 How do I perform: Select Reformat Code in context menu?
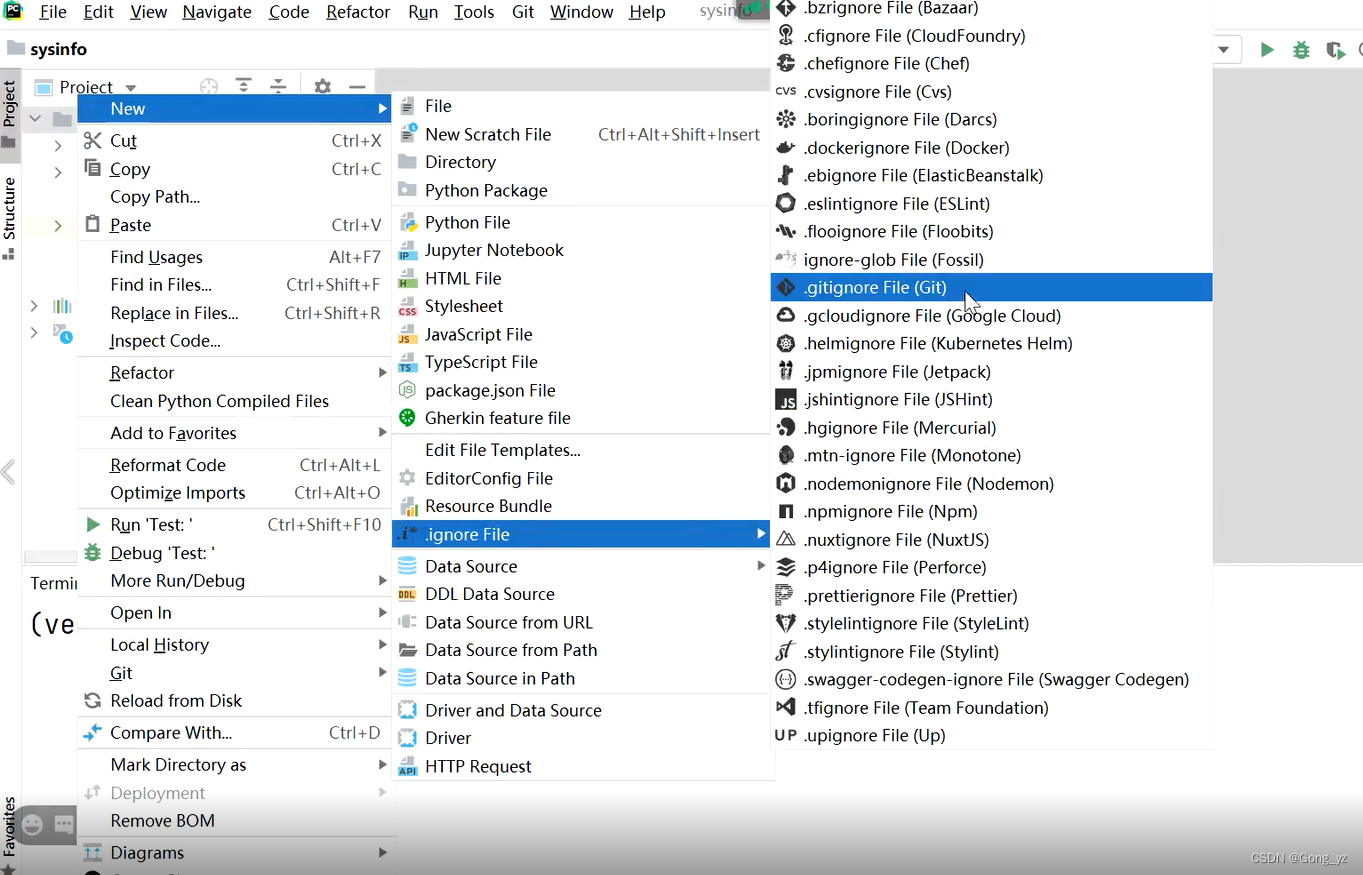pyautogui.click(x=235, y=465)
